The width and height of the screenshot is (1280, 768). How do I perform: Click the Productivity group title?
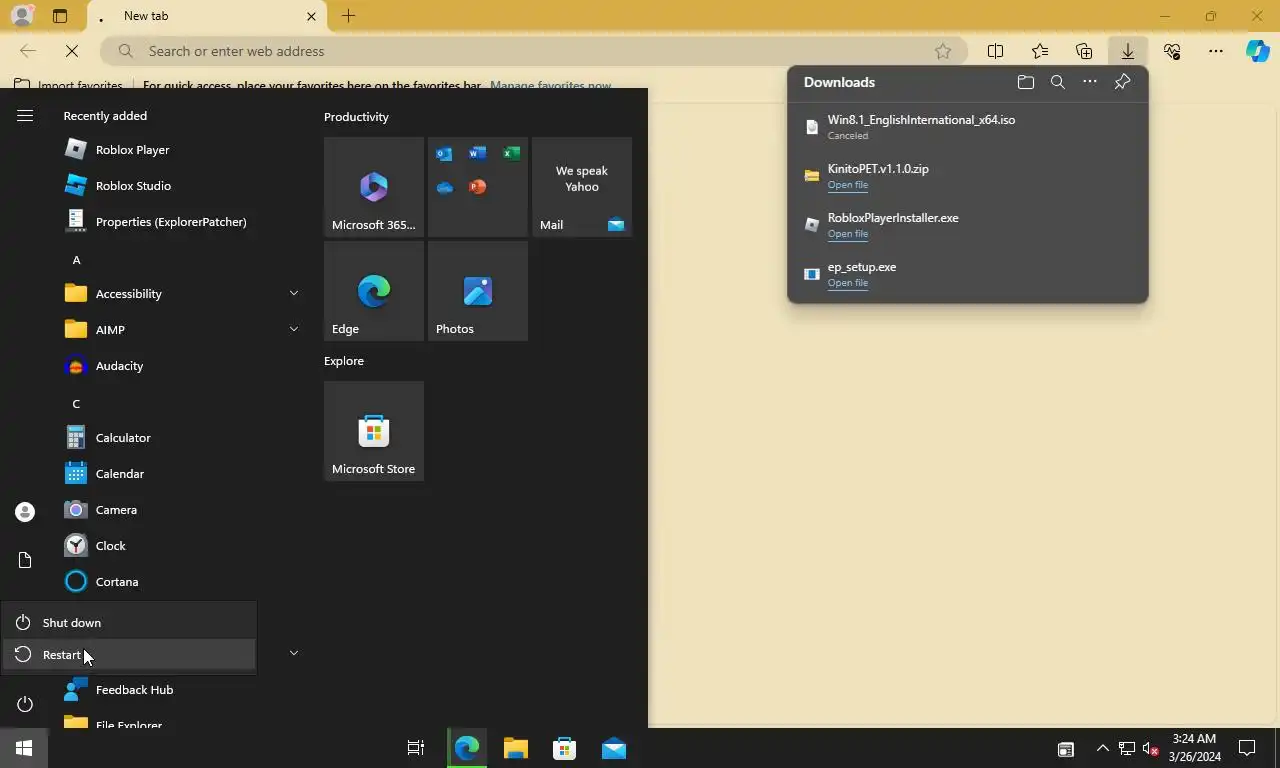356,117
